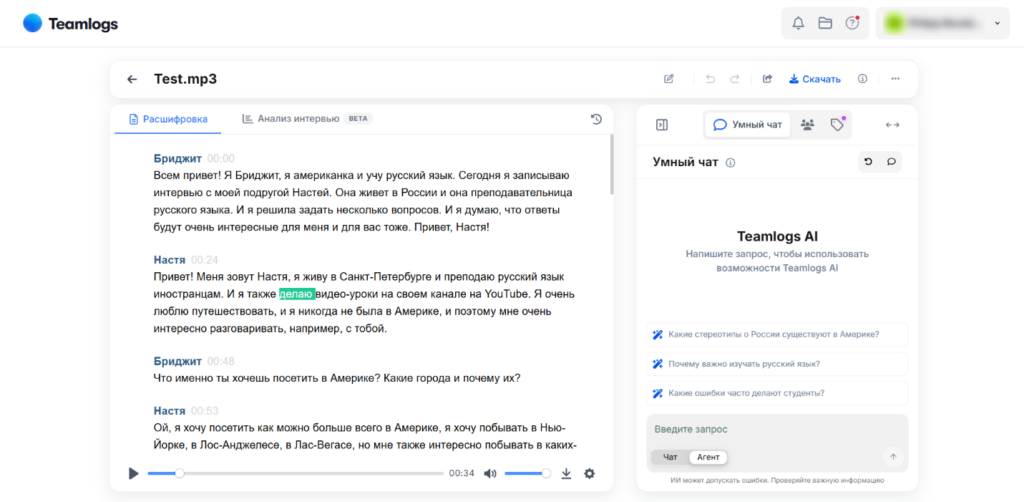The image size is (1024, 502).
Task: Open file info icon
Action: pos(862,79)
